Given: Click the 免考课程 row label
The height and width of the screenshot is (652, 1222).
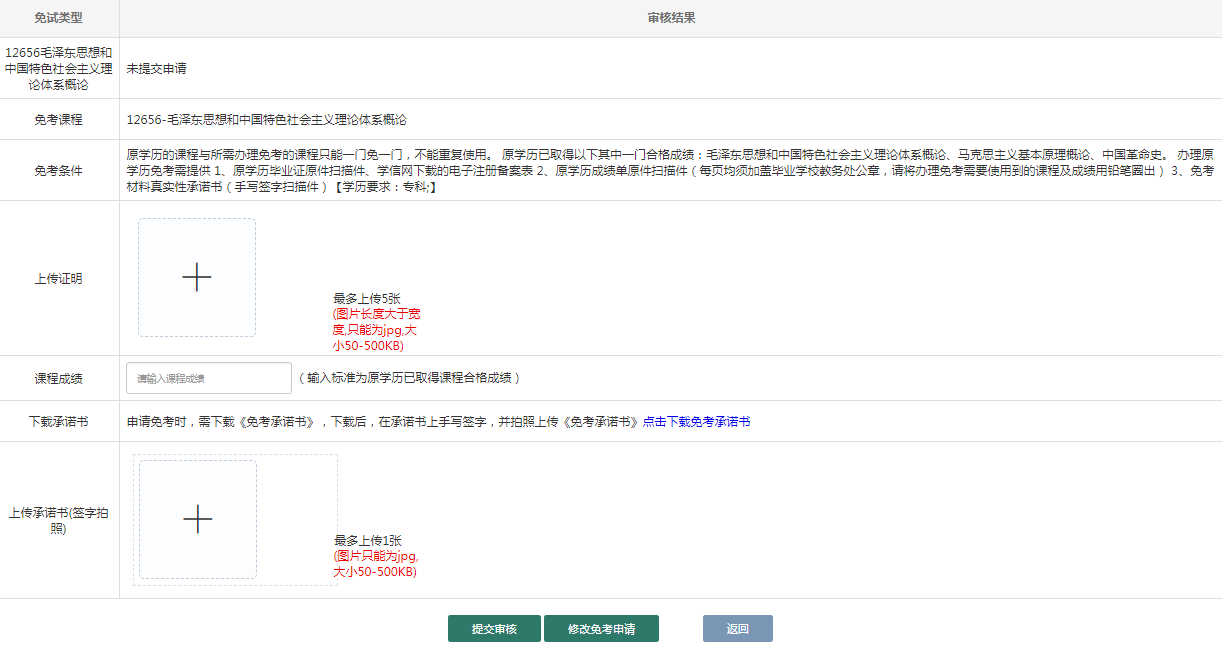Looking at the screenshot, I should [x=59, y=120].
